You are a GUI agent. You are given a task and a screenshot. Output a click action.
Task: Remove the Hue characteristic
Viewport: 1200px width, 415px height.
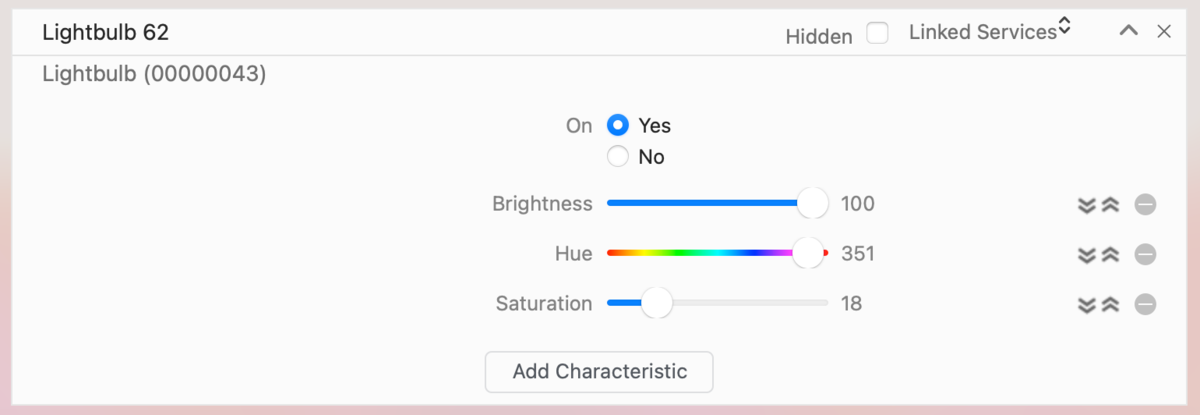[x=1145, y=254]
